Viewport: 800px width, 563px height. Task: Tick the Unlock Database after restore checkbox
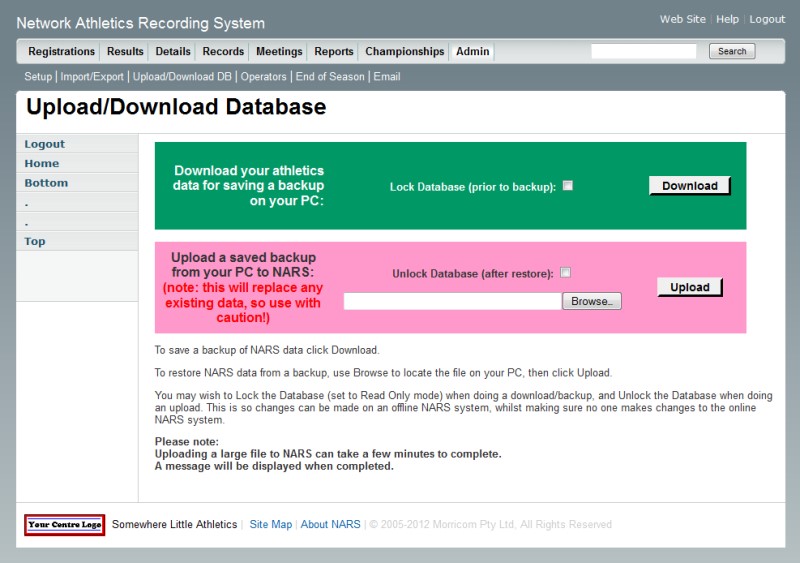565,272
